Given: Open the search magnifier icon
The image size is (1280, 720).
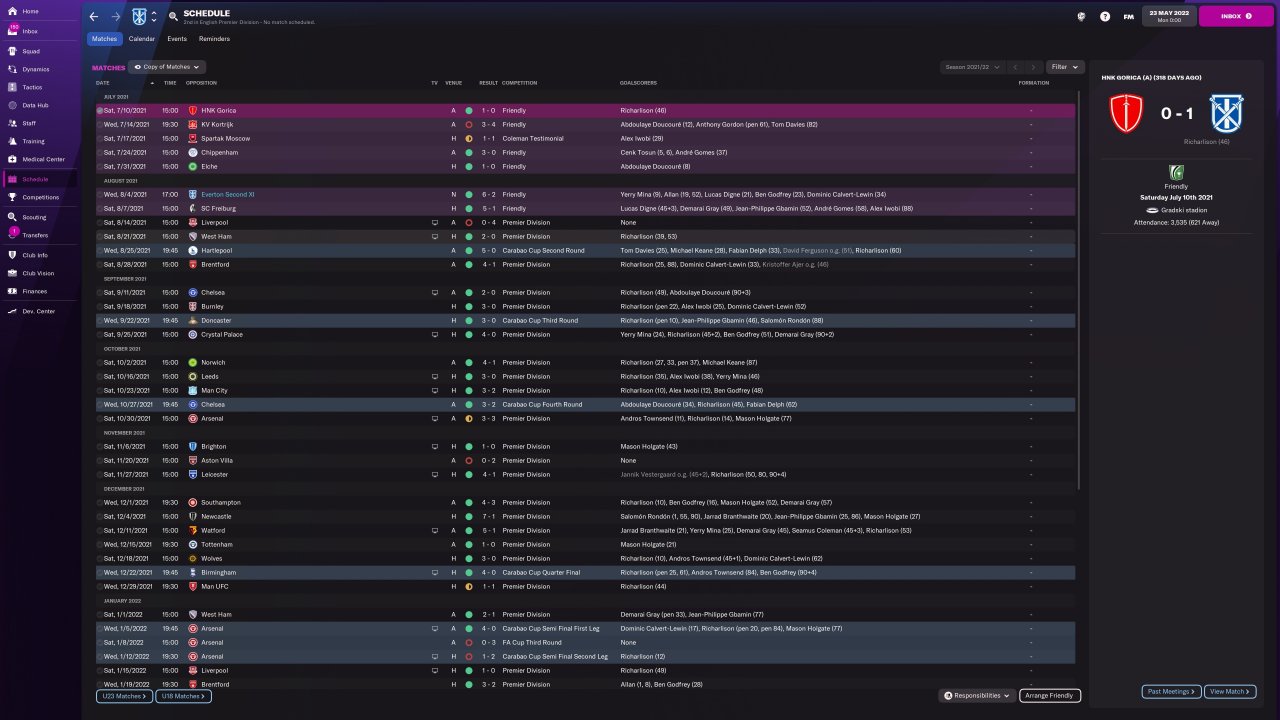Looking at the screenshot, I should (174, 17).
